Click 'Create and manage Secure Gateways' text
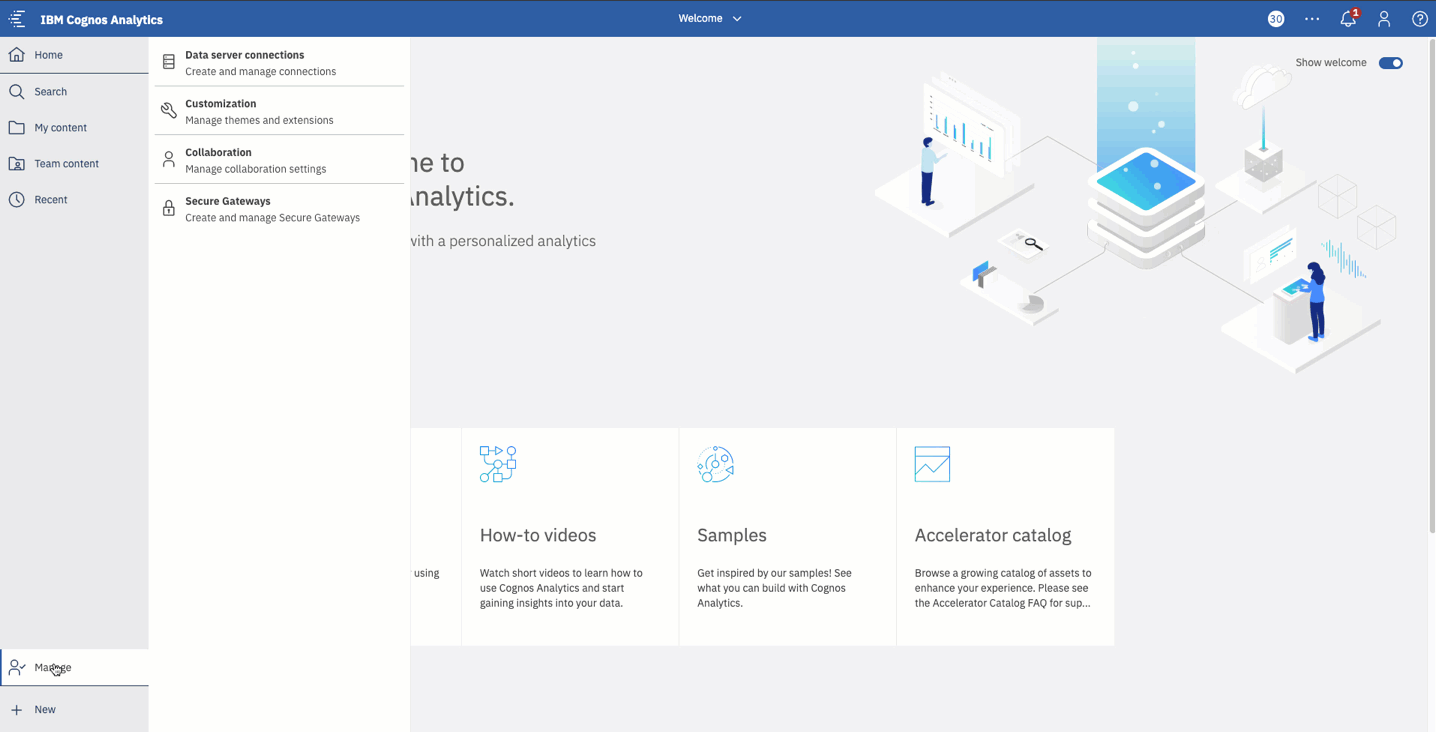Viewport: 1436px width, 732px height. (x=272, y=217)
